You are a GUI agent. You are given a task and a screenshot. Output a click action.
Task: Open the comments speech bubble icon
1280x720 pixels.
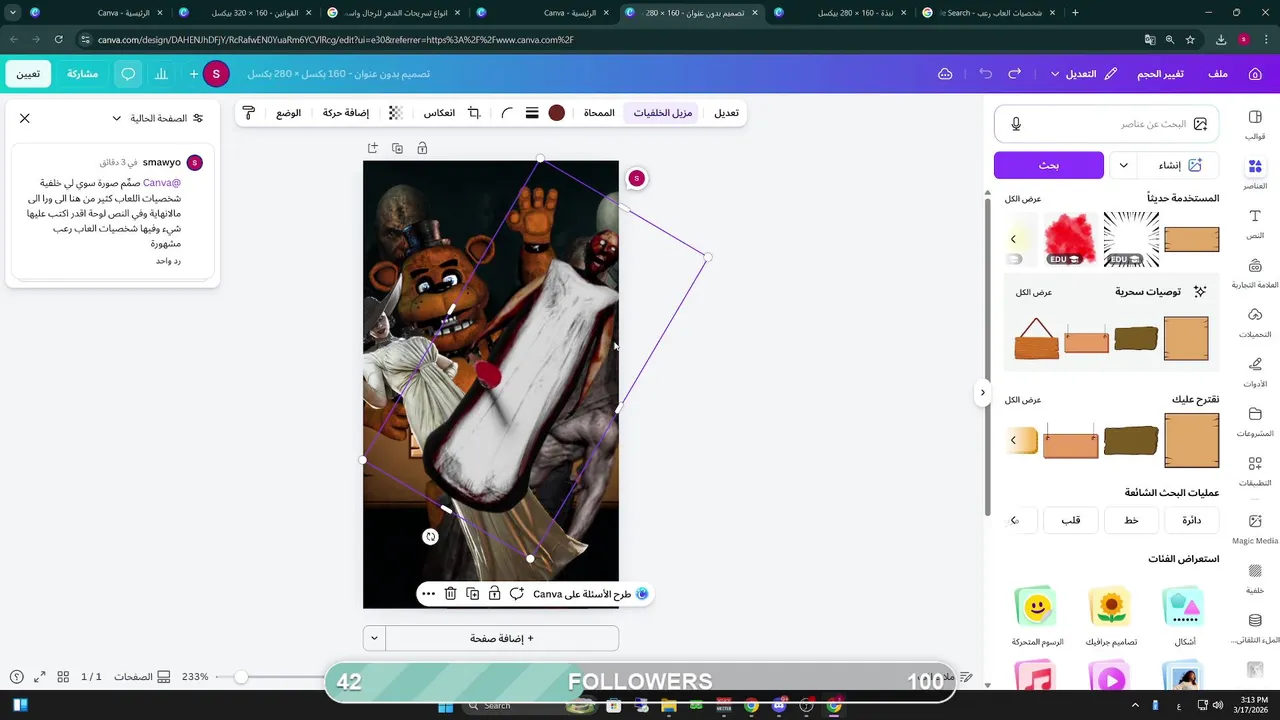(128, 74)
